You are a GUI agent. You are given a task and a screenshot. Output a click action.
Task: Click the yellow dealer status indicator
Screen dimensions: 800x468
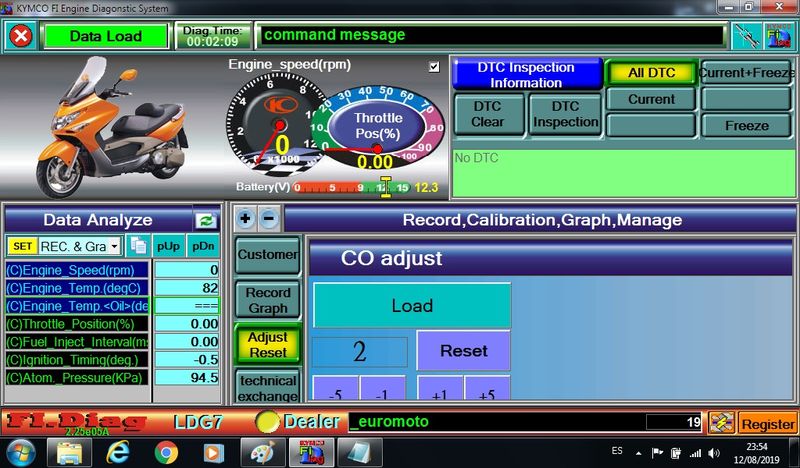(267, 422)
